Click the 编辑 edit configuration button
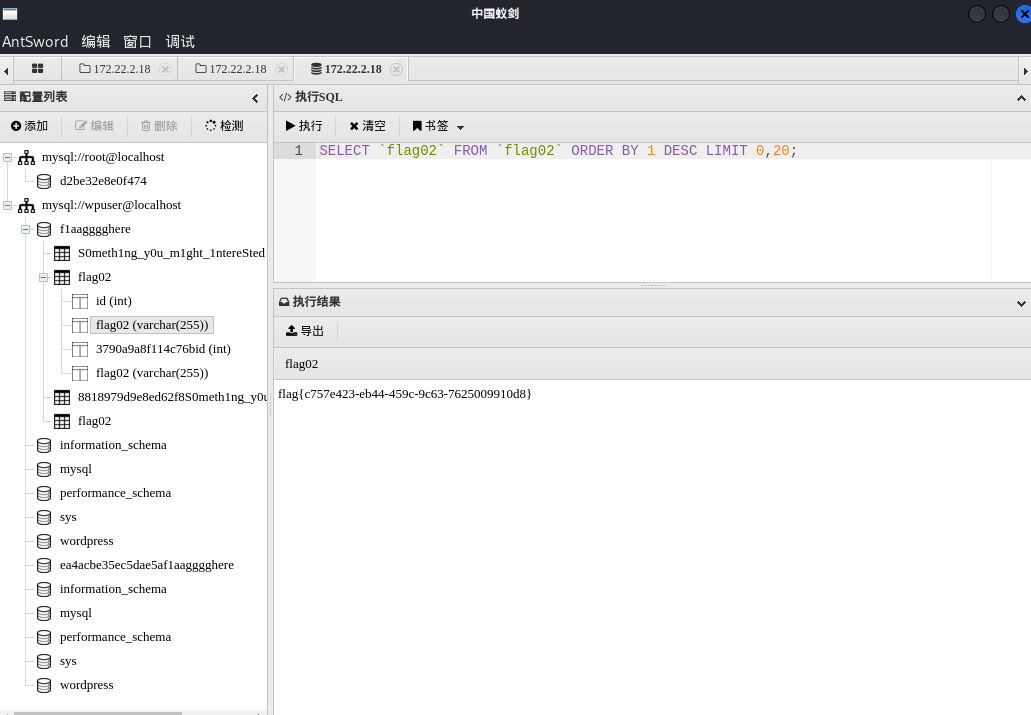This screenshot has height=715, width=1031. tap(94, 126)
